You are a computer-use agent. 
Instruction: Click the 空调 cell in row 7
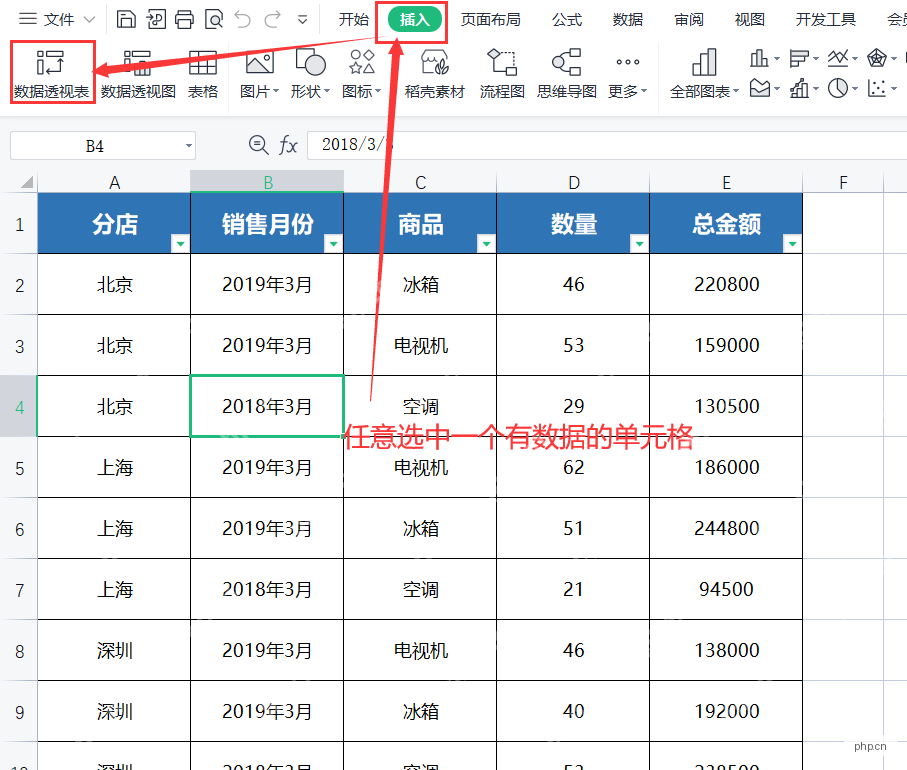(x=420, y=590)
